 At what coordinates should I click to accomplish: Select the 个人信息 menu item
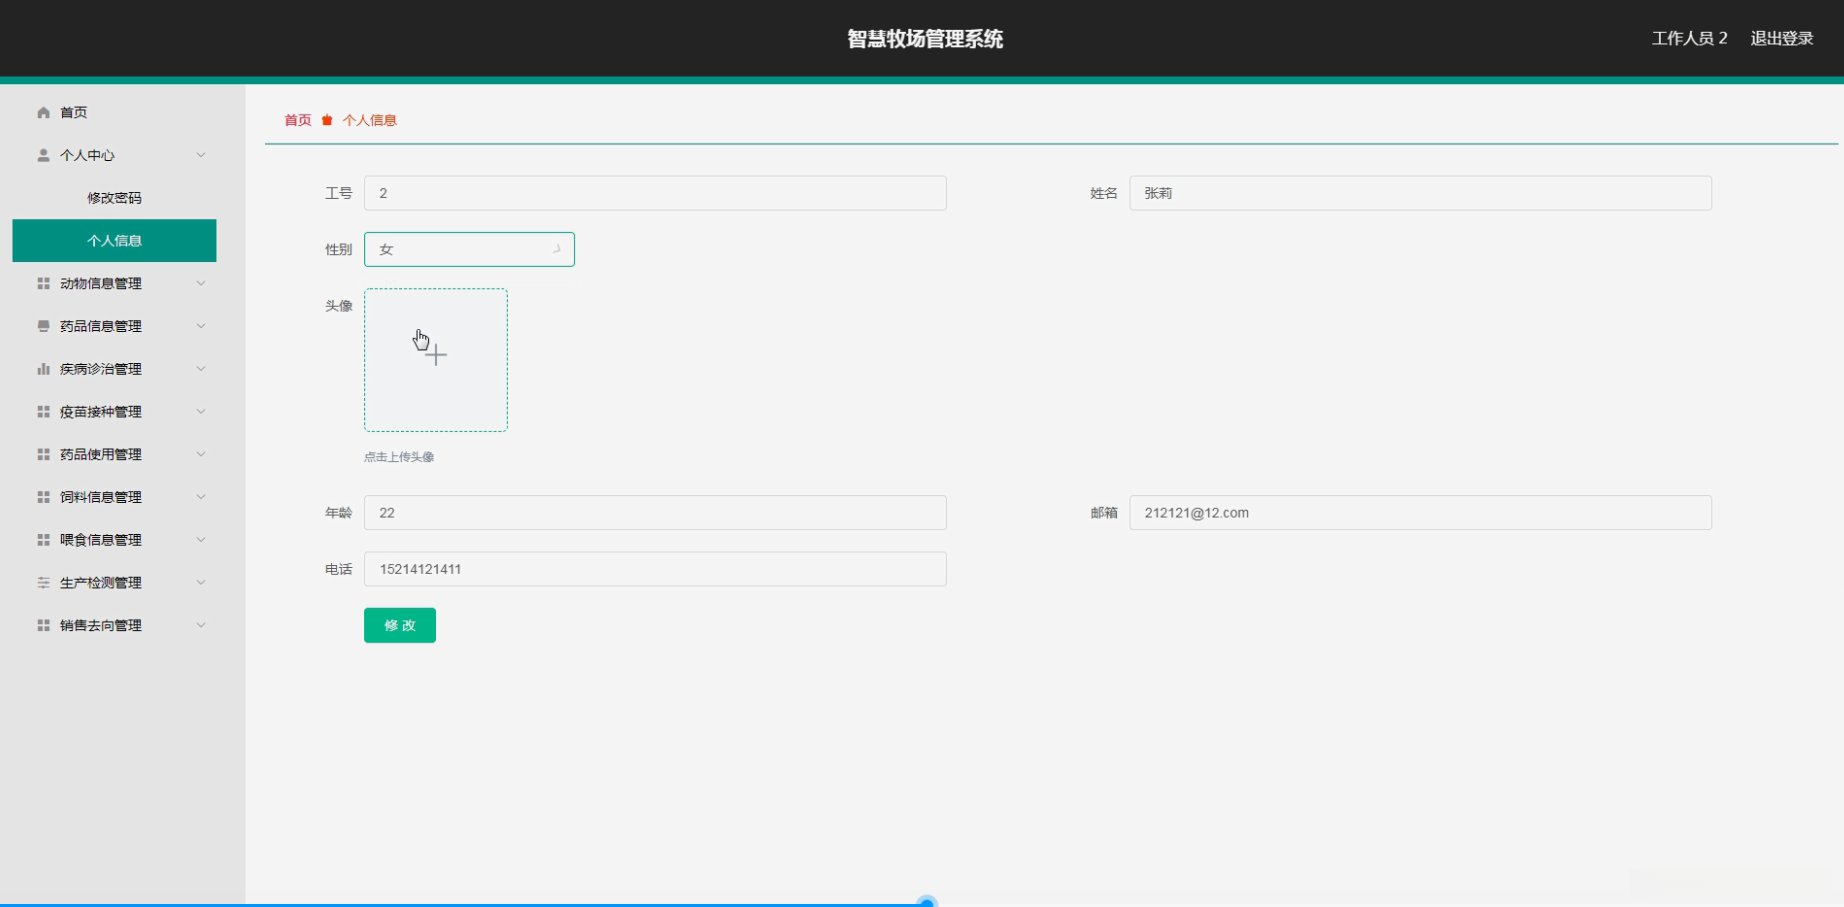(114, 241)
